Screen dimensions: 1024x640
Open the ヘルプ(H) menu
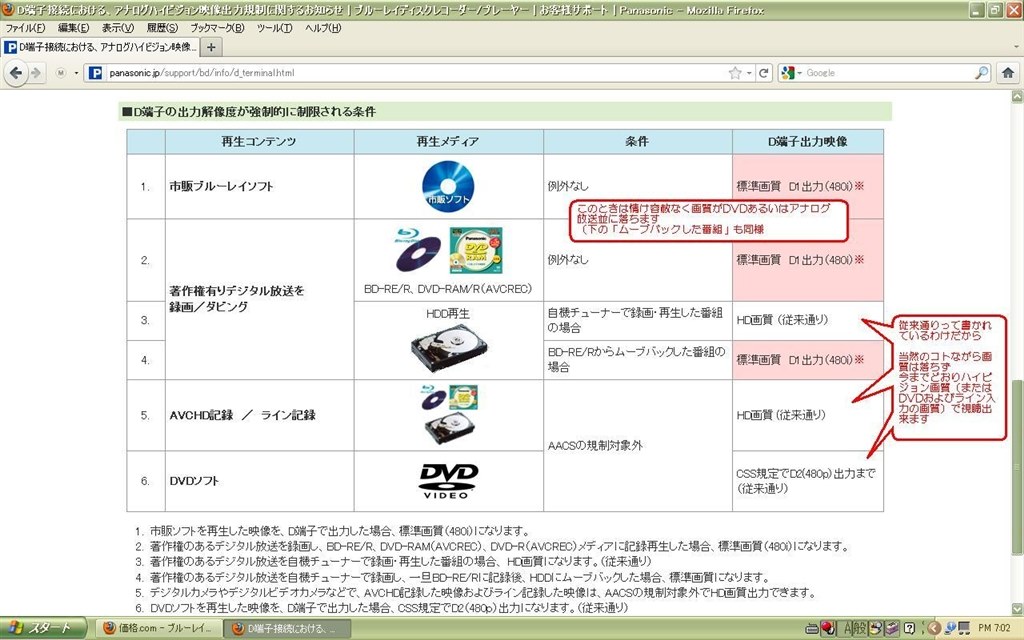(323, 28)
